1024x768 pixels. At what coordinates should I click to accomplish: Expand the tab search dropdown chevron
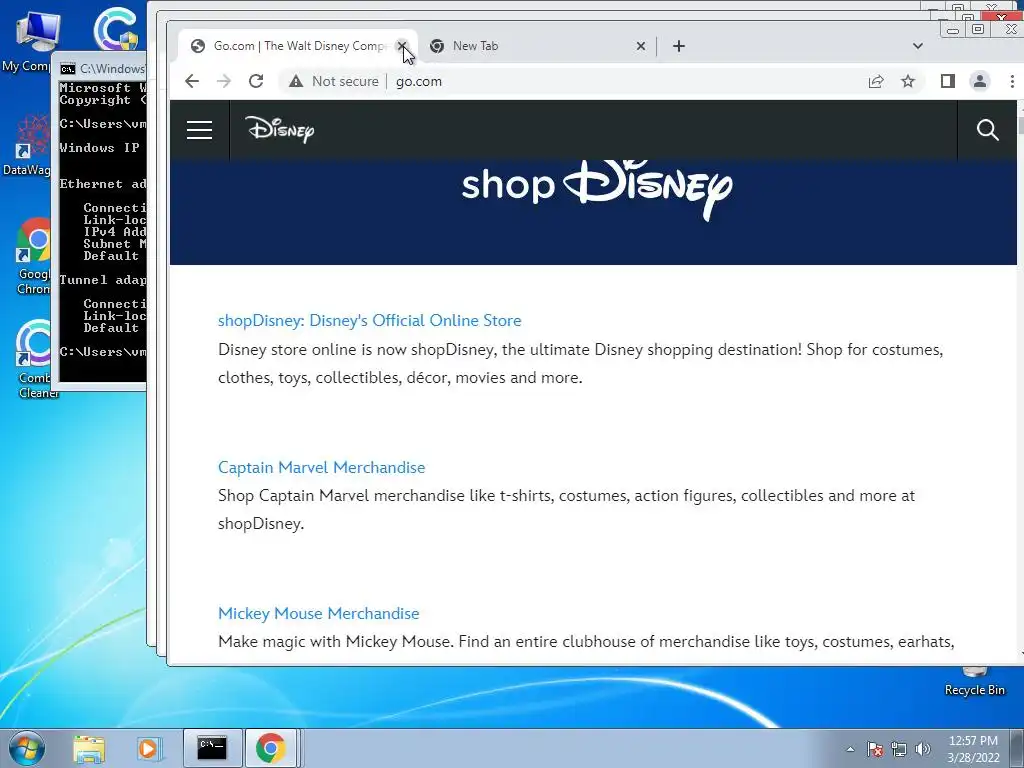click(x=918, y=46)
